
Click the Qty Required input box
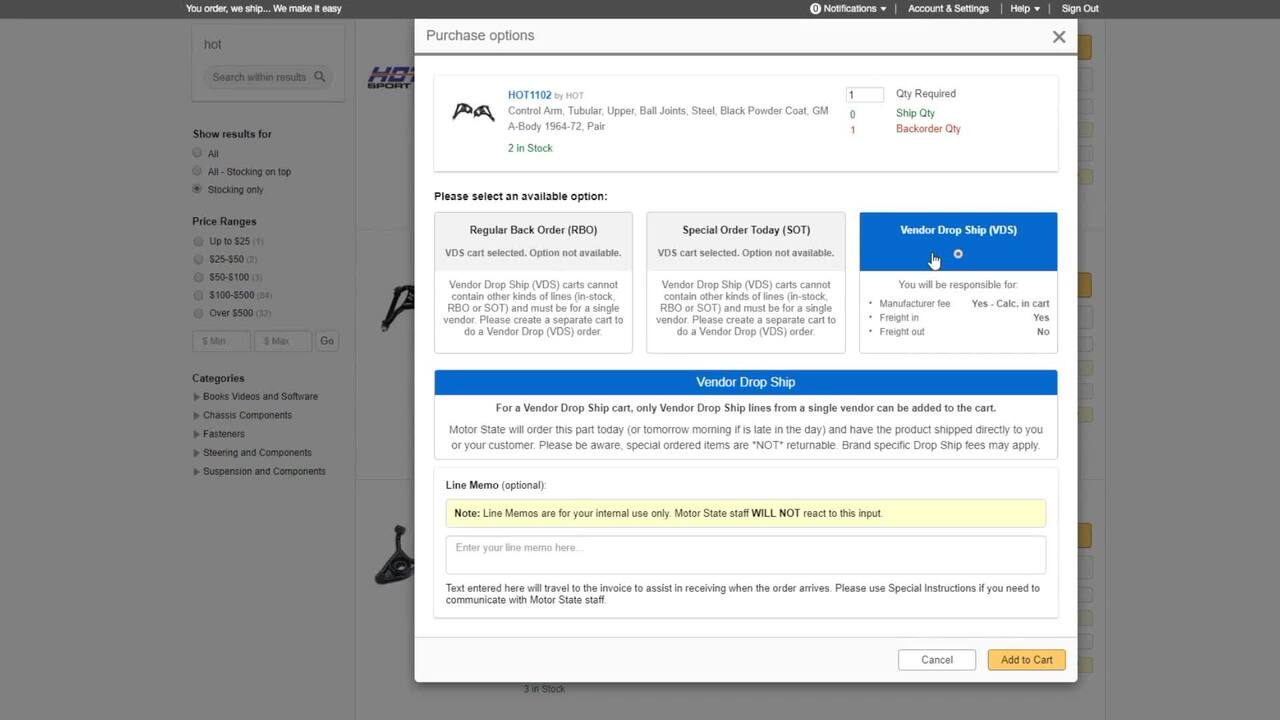point(864,95)
